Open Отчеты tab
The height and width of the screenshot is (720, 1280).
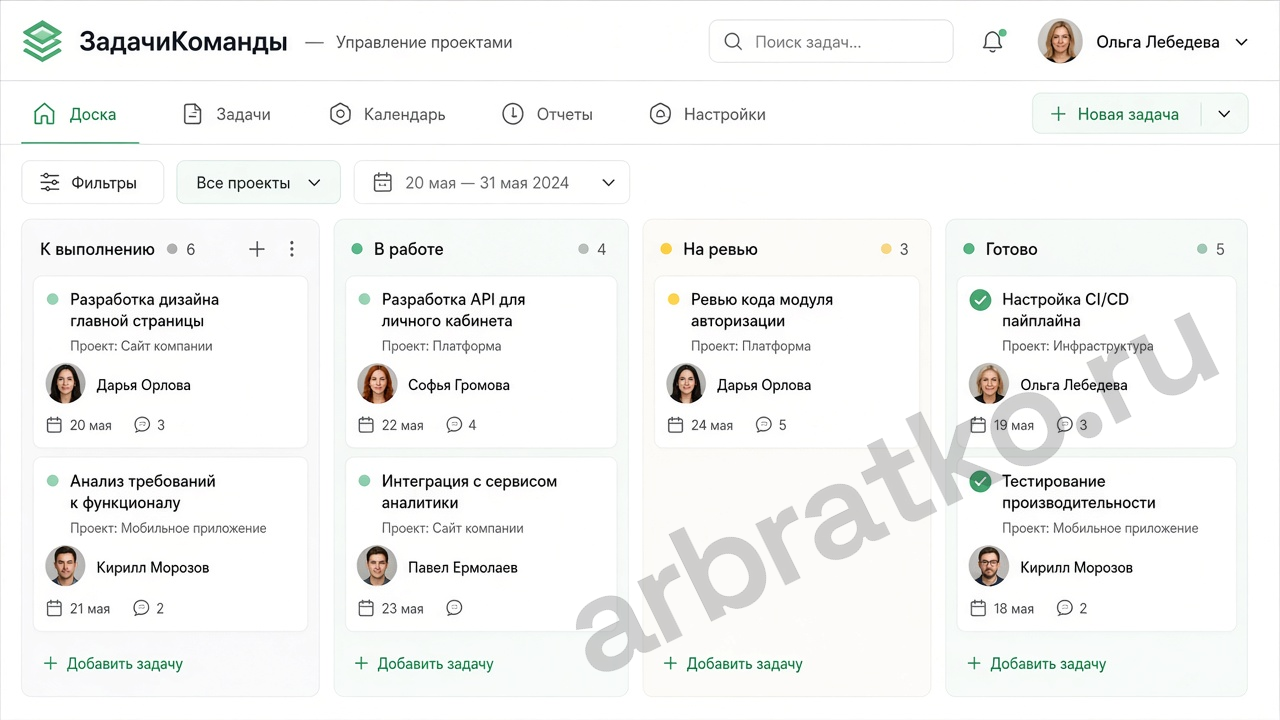coord(547,114)
